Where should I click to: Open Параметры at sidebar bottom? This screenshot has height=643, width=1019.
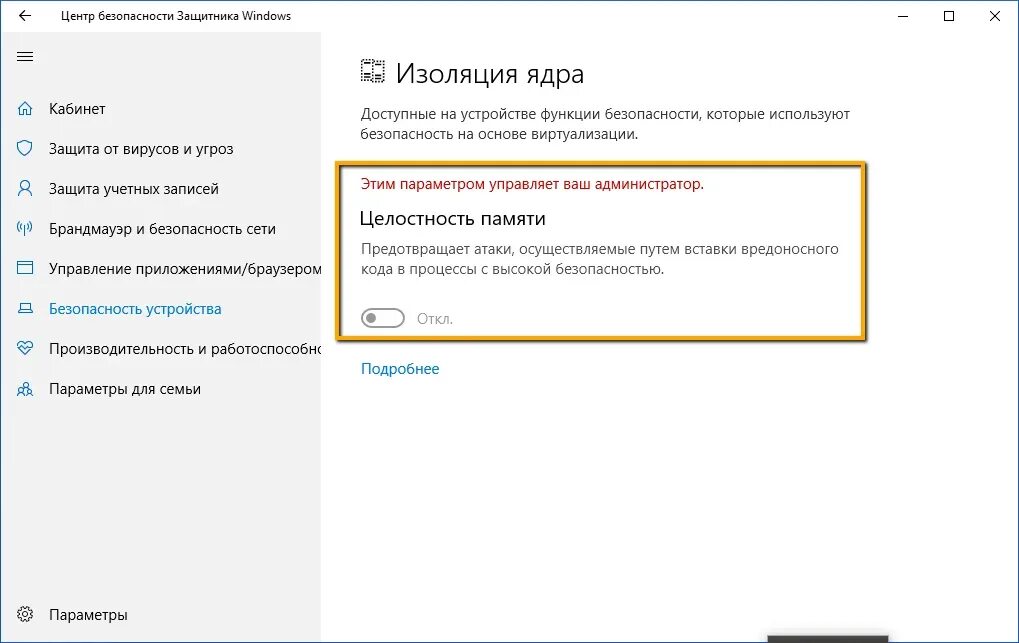click(88, 615)
